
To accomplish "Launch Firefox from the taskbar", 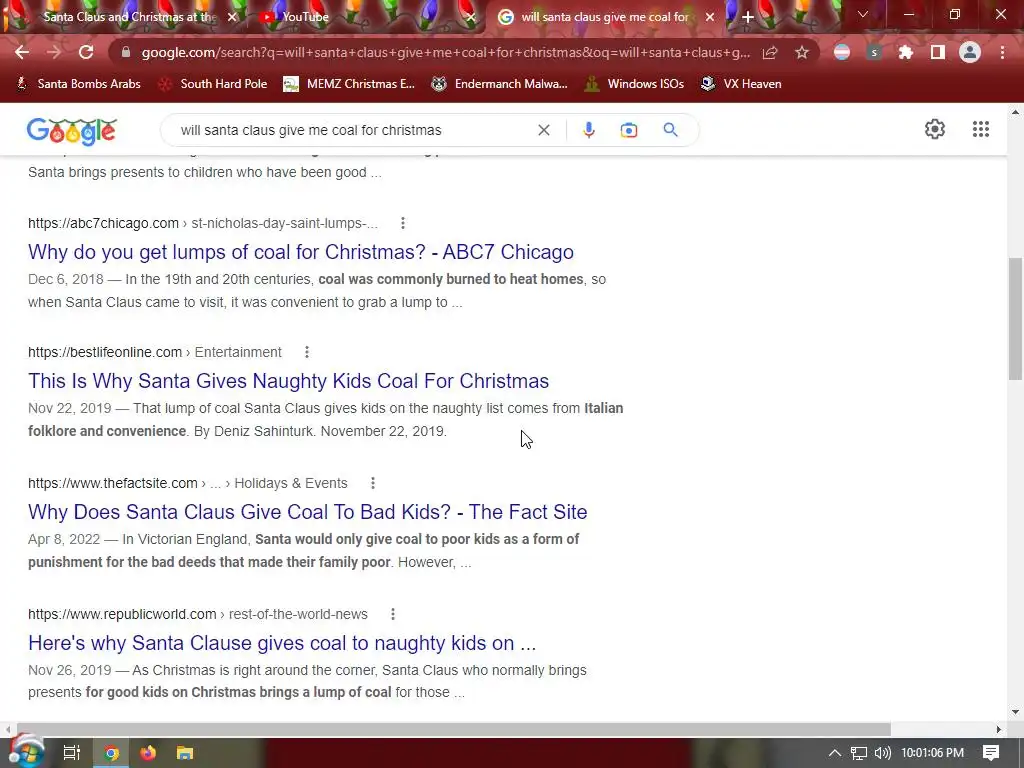I will 148,753.
